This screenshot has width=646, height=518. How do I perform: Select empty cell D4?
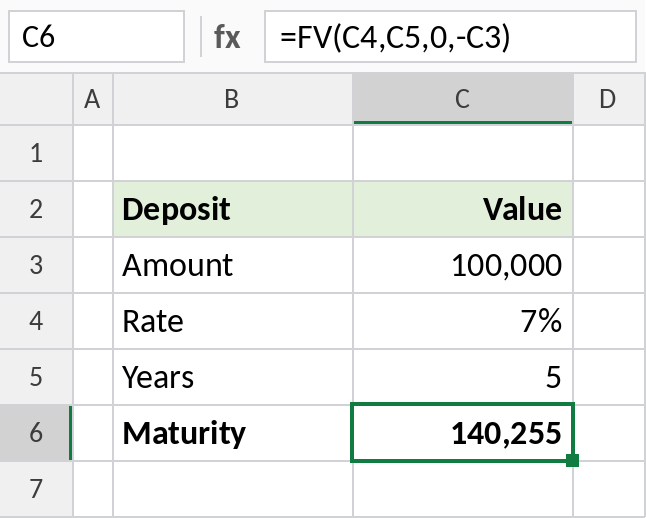[610, 321]
